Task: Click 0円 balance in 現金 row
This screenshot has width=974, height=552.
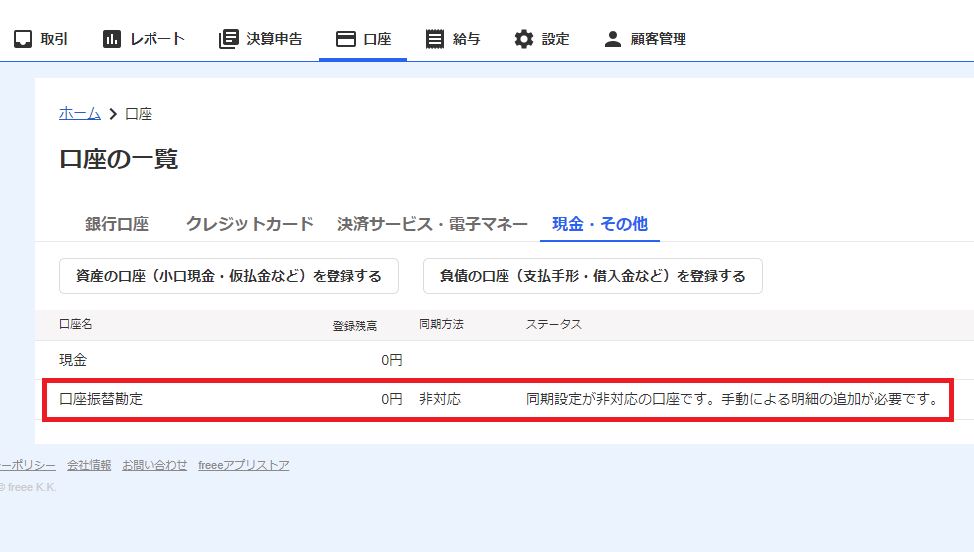Action: coord(391,360)
